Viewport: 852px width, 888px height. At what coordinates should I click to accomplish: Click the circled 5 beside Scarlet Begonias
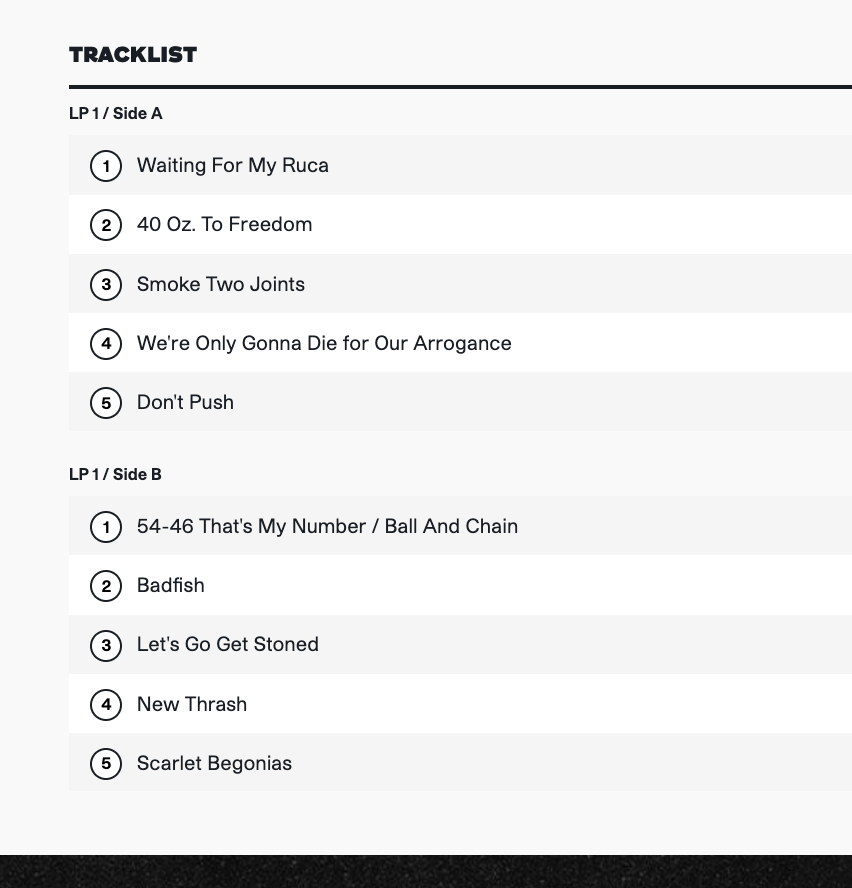coord(106,763)
